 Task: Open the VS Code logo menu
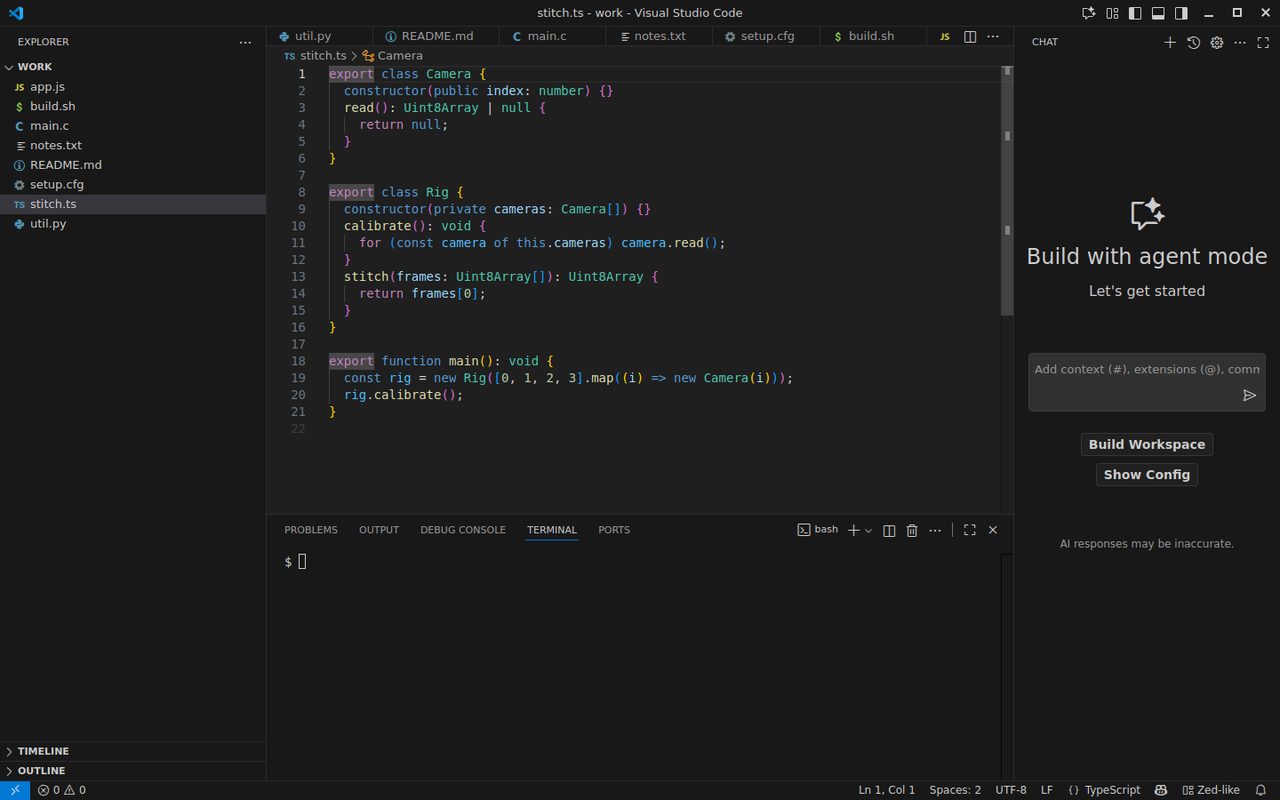(x=15, y=13)
